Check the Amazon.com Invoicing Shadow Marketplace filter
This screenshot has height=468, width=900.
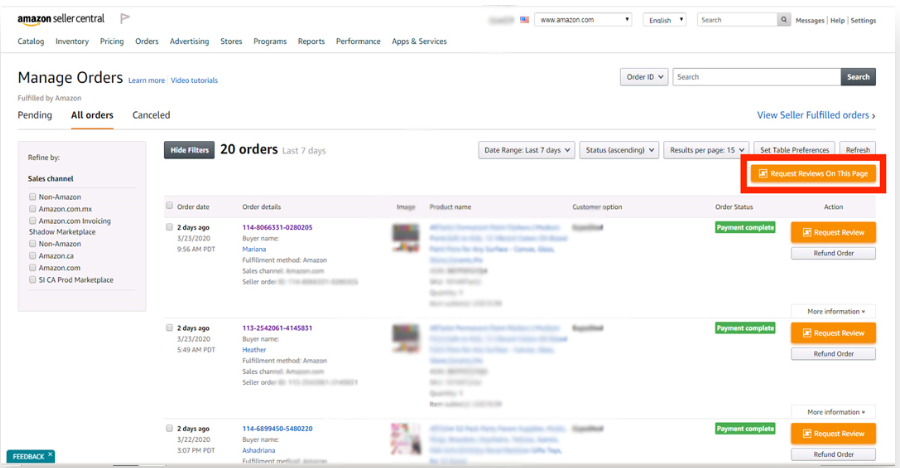tap(33, 221)
